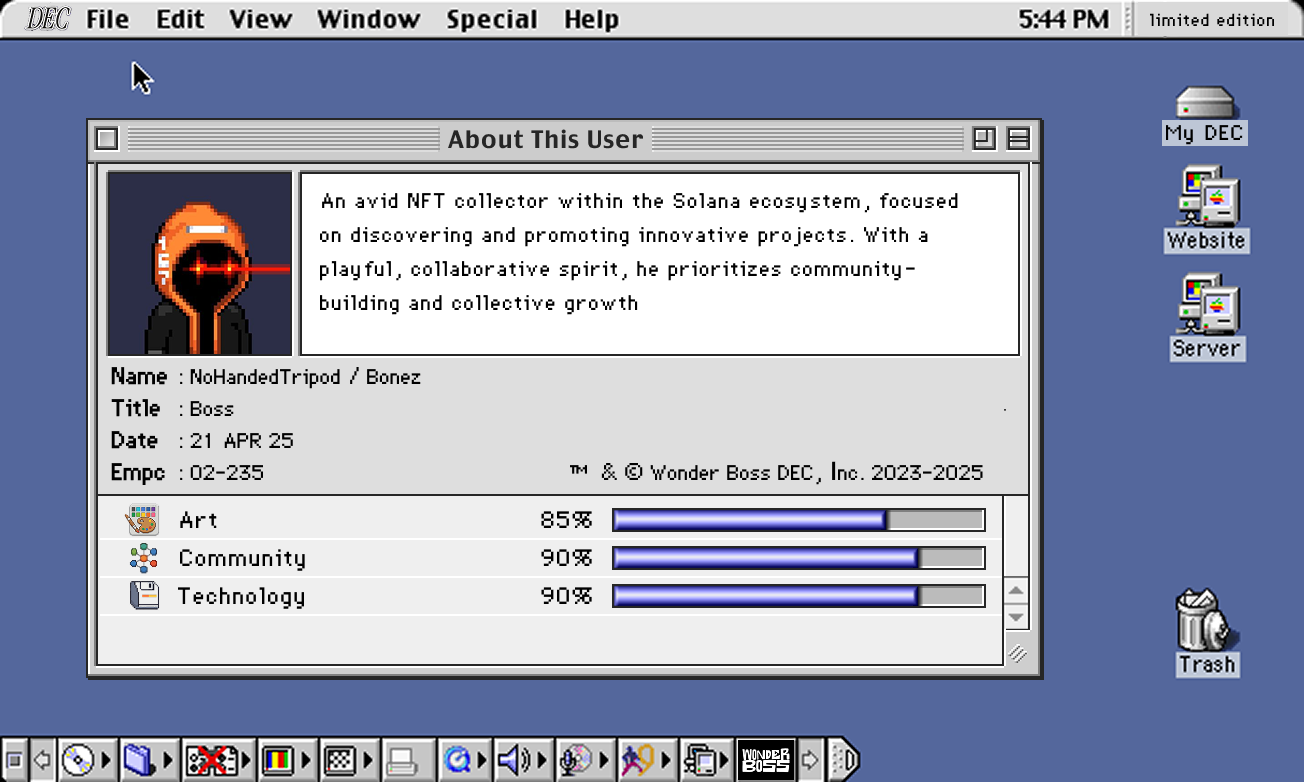
Task: Click the Art row label
Action: (198, 520)
